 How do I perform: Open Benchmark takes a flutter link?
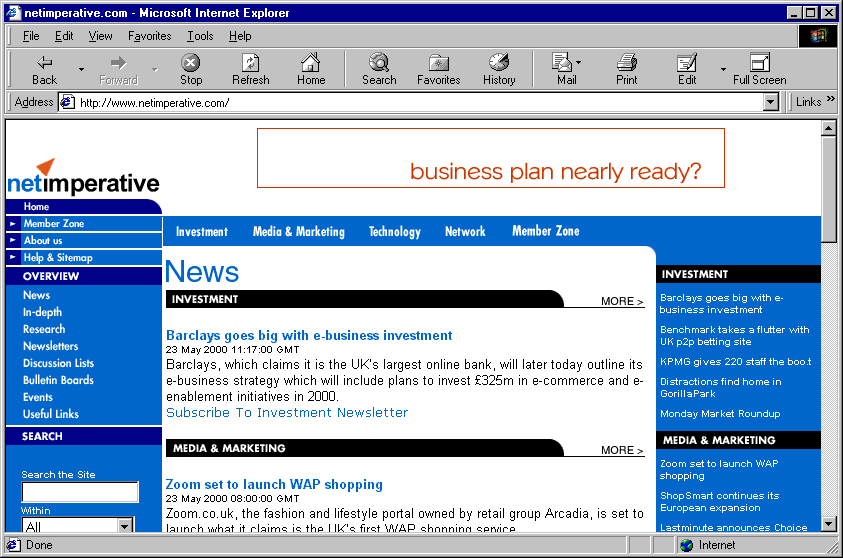click(734, 335)
